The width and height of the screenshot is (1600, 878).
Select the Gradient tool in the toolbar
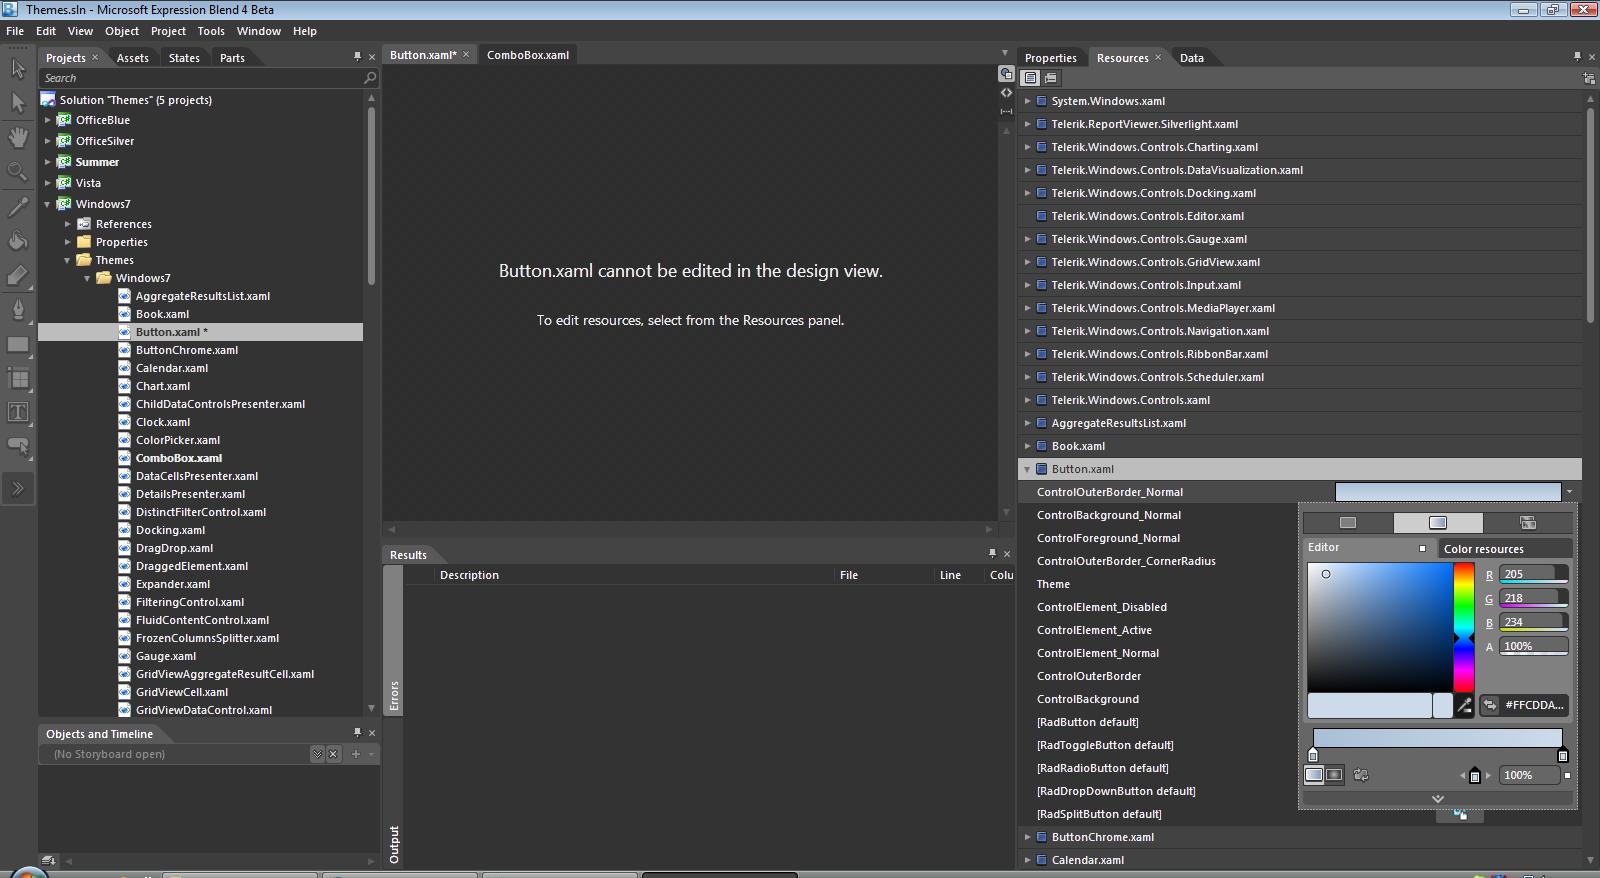click(18, 275)
